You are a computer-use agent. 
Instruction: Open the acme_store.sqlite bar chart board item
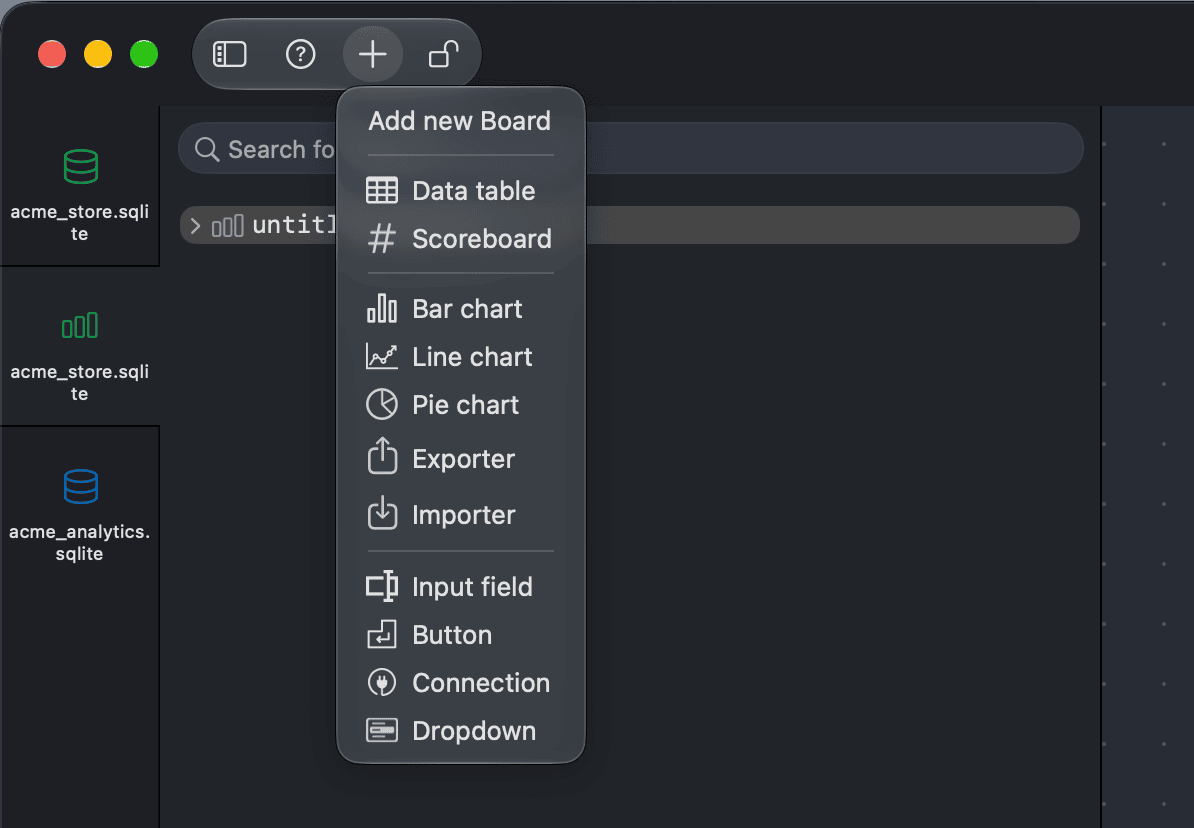pos(80,347)
